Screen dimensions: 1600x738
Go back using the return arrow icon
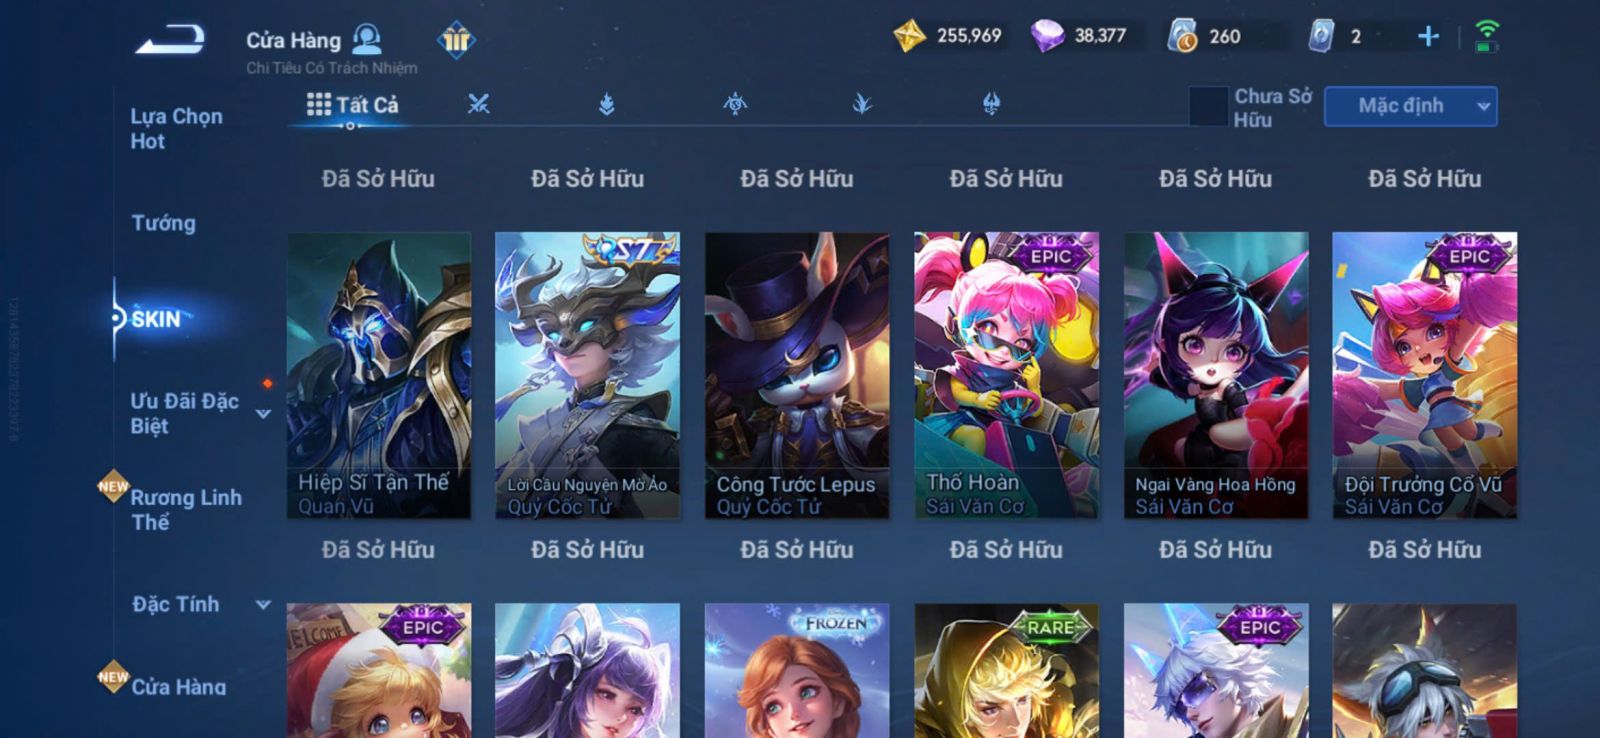click(170, 40)
